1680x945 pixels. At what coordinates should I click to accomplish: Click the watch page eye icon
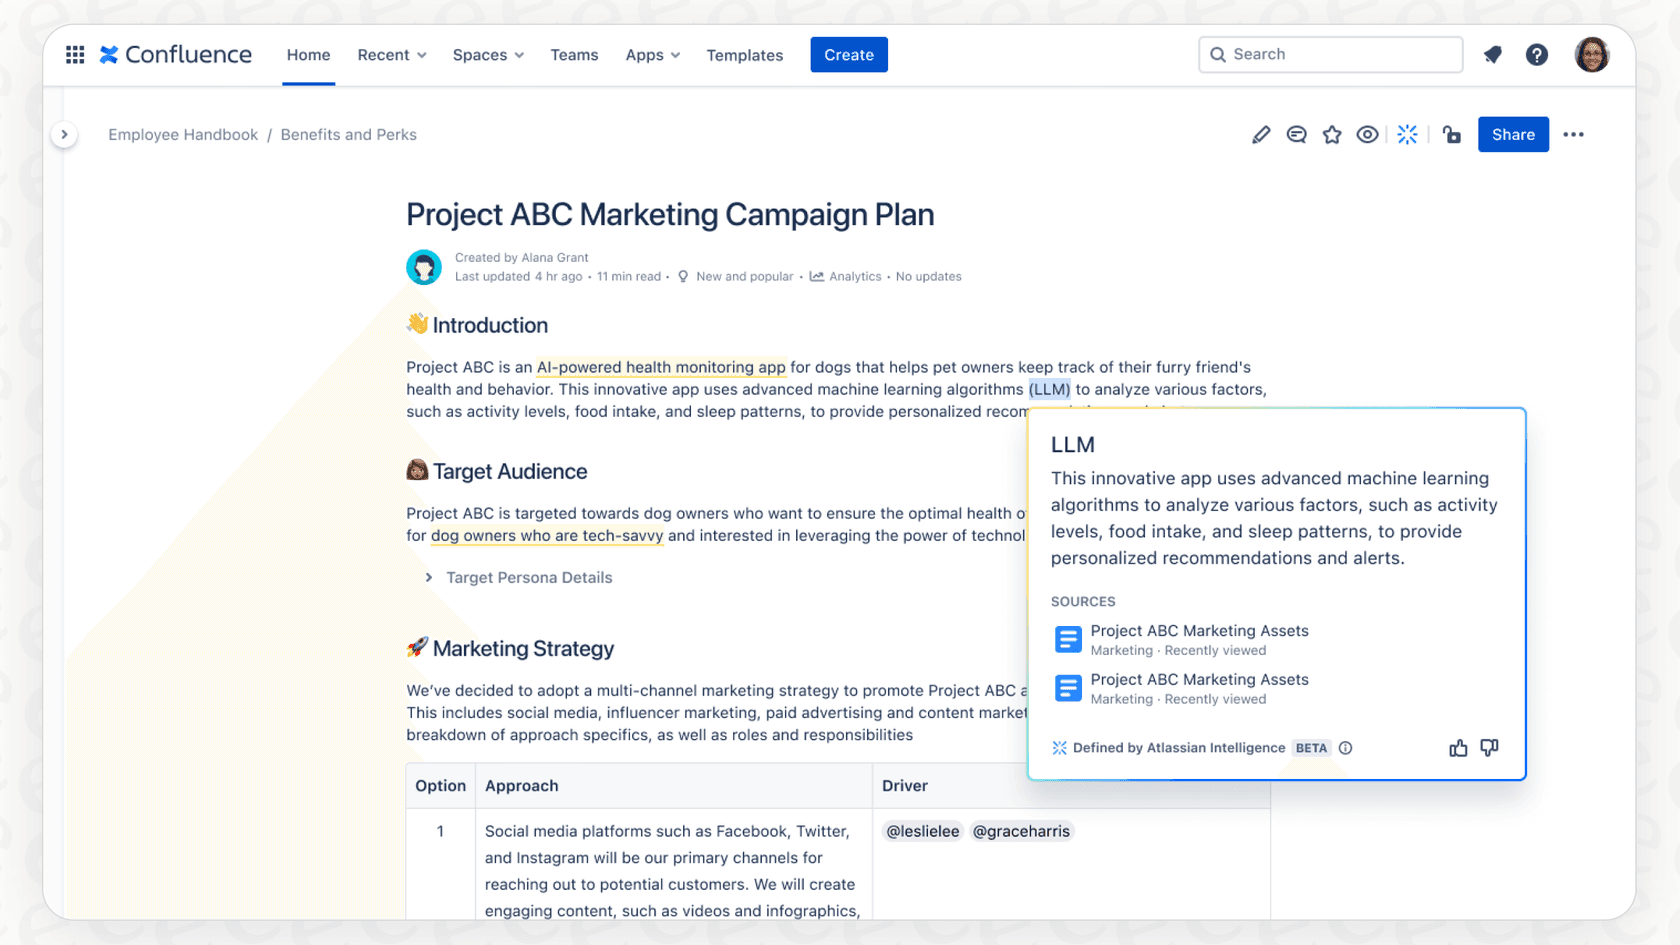coord(1368,134)
